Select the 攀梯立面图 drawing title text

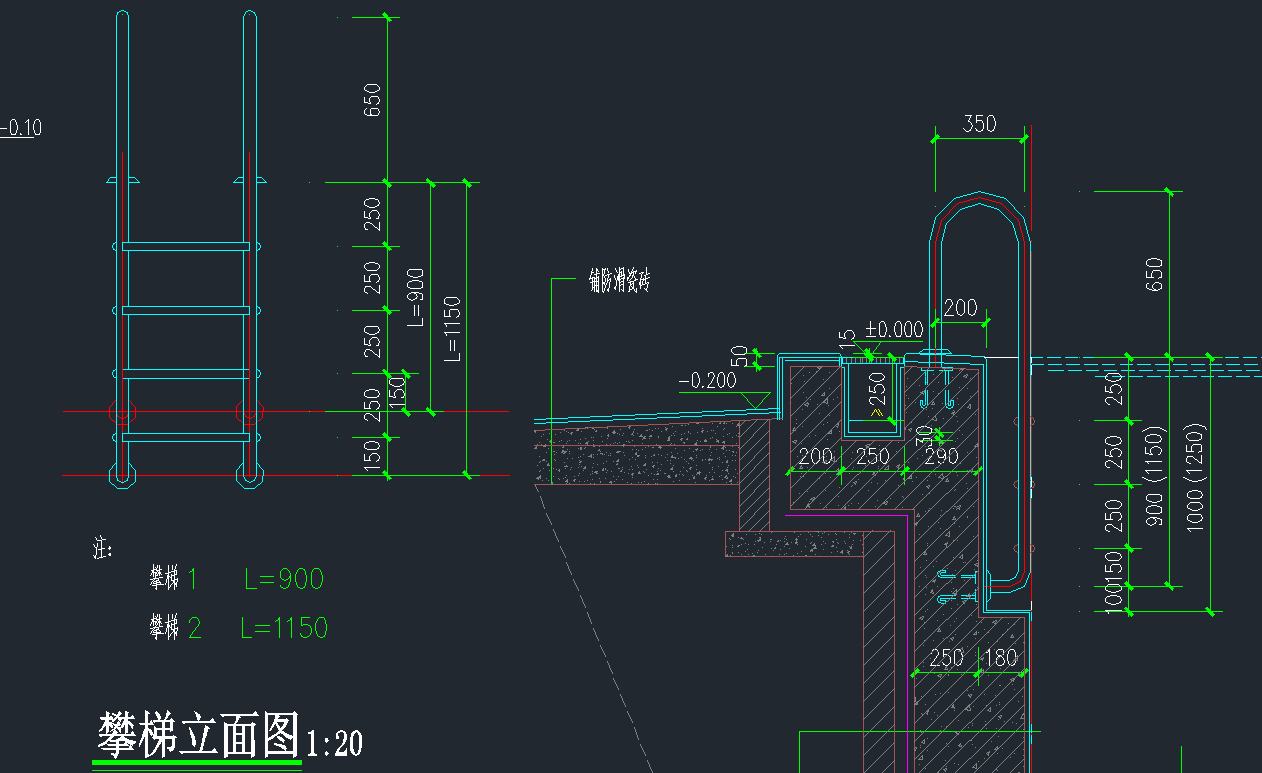(198, 735)
